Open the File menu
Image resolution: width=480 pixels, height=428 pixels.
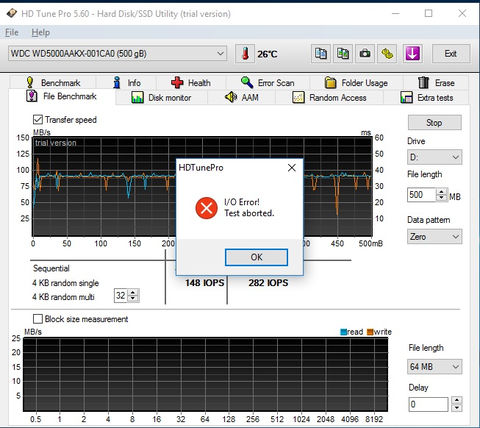(x=12, y=33)
